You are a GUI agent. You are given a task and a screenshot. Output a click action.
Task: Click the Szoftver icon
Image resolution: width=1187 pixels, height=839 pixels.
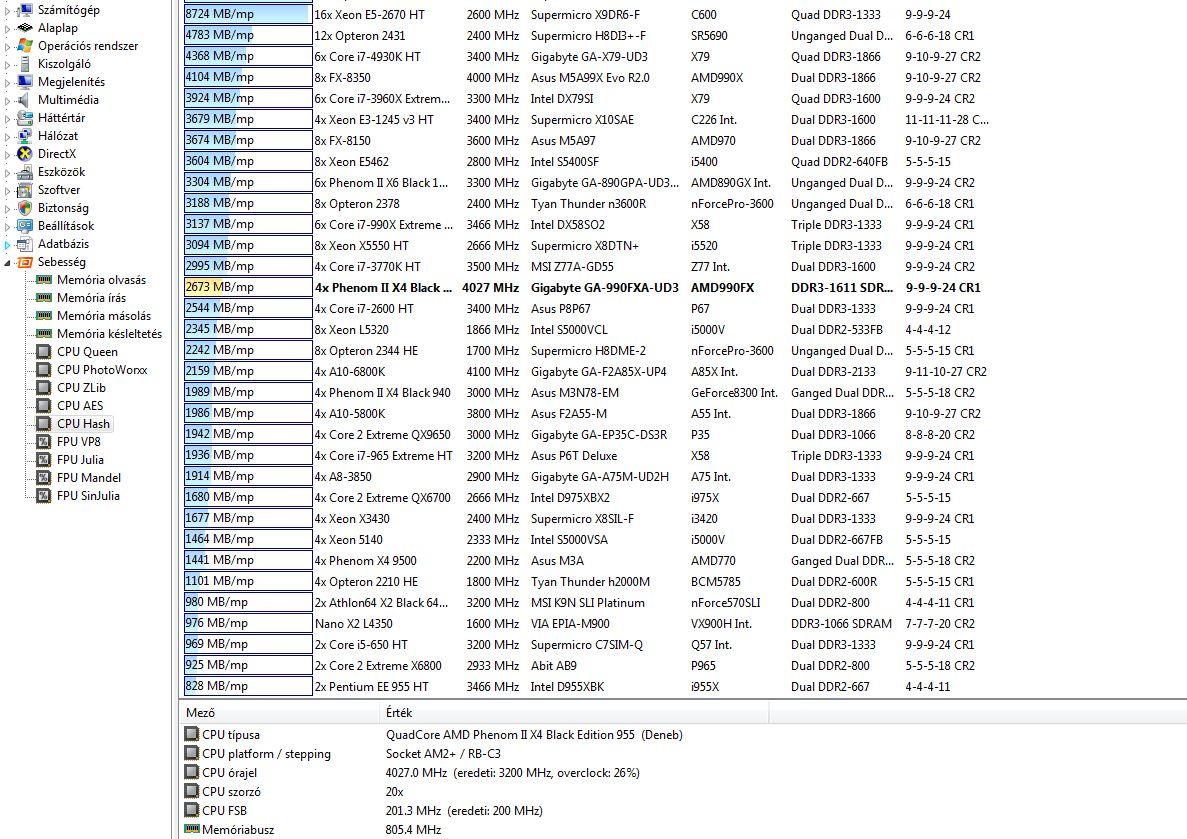tap(25, 190)
